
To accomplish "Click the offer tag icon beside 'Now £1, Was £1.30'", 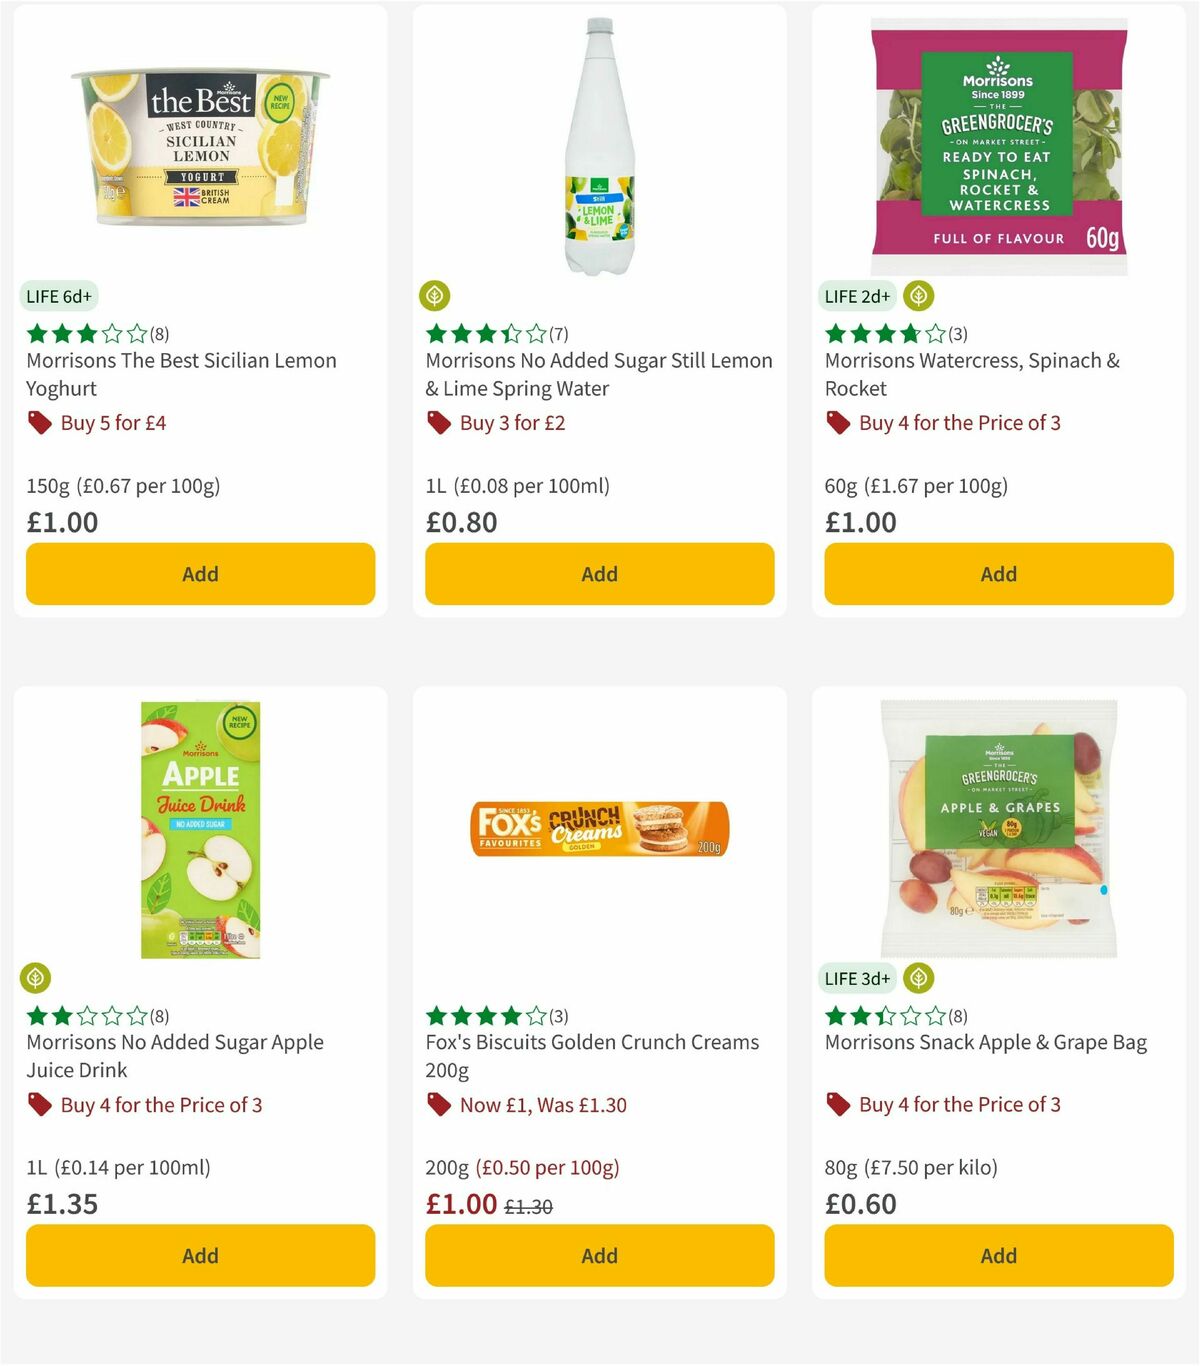I will tap(438, 1105).
